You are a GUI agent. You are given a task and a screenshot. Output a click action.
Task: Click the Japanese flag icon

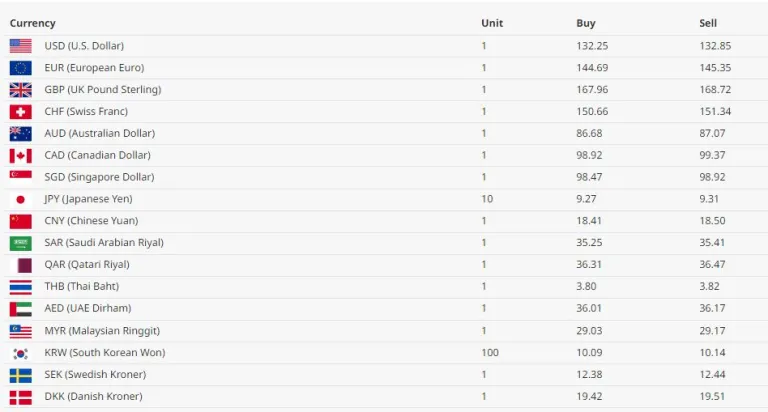click(x=20, y=199)
